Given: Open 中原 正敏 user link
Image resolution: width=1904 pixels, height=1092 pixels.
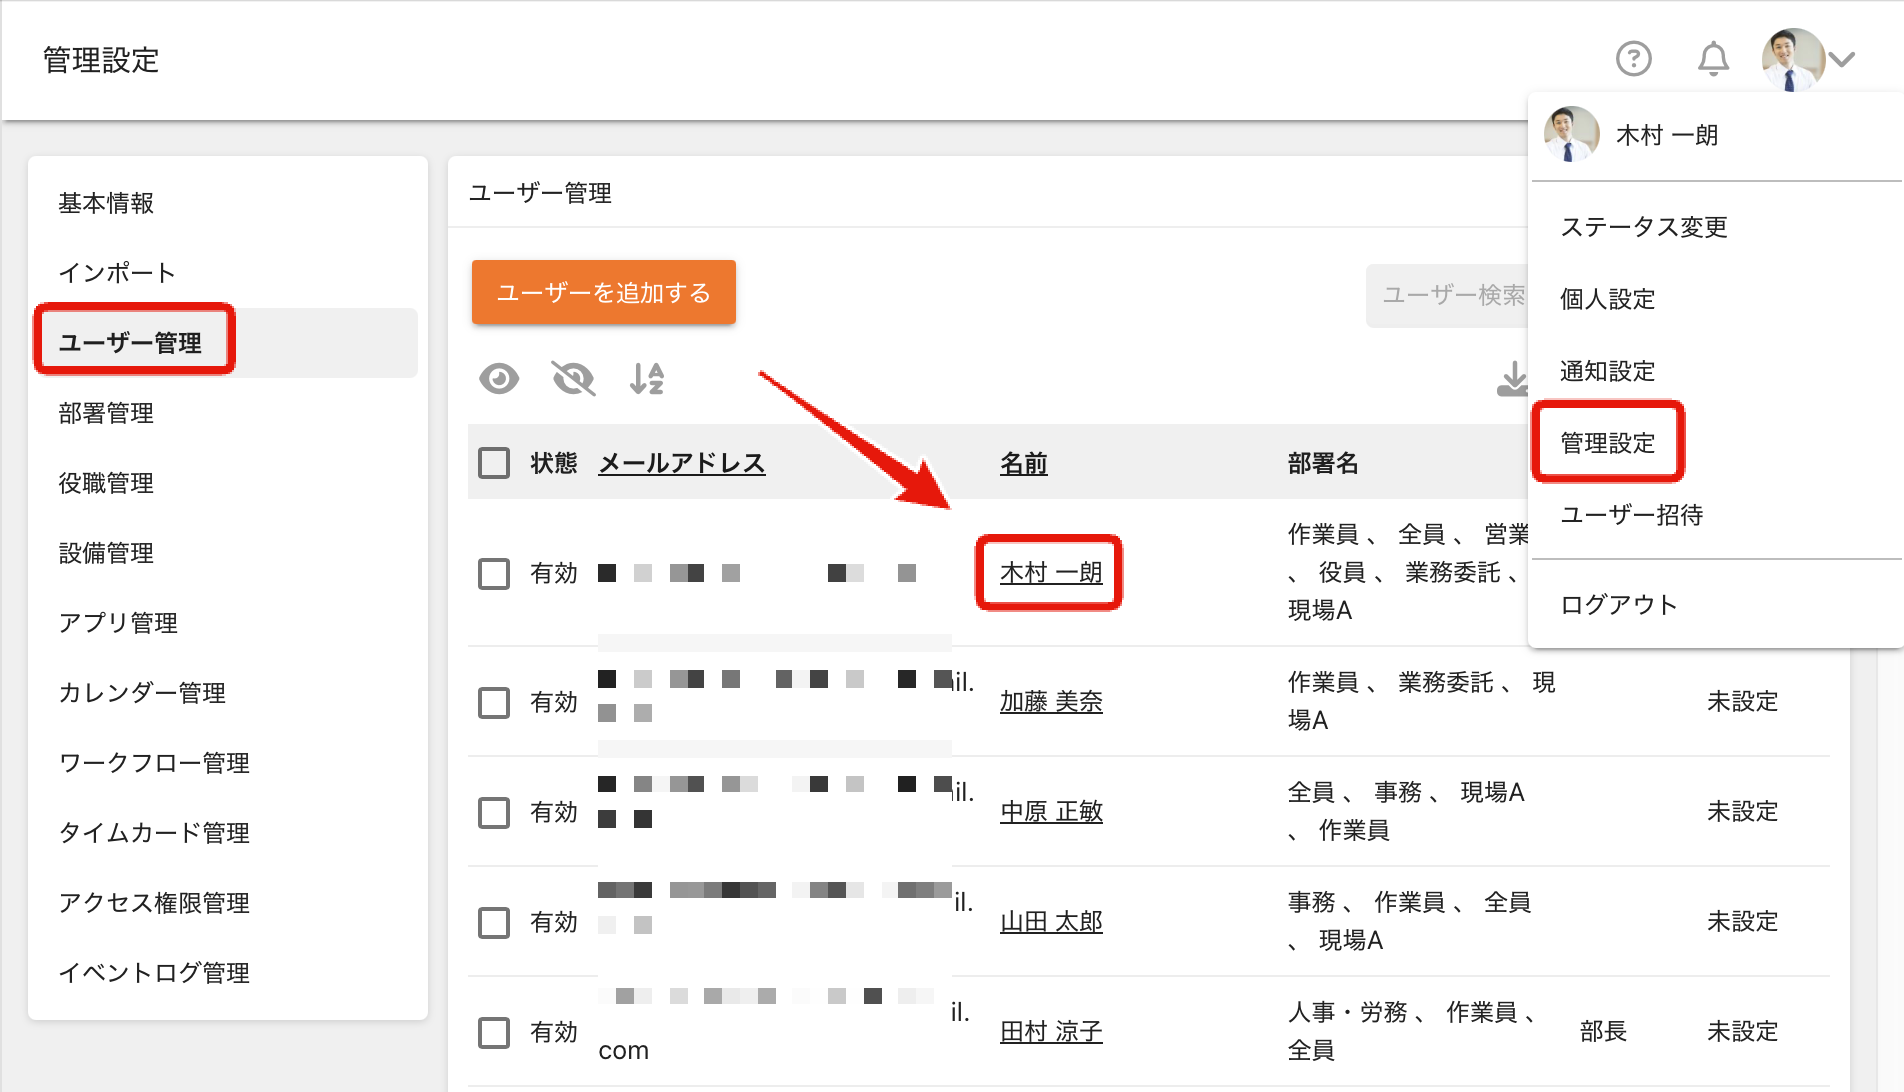Looking at the screenshot, I should pos(1051,811).
